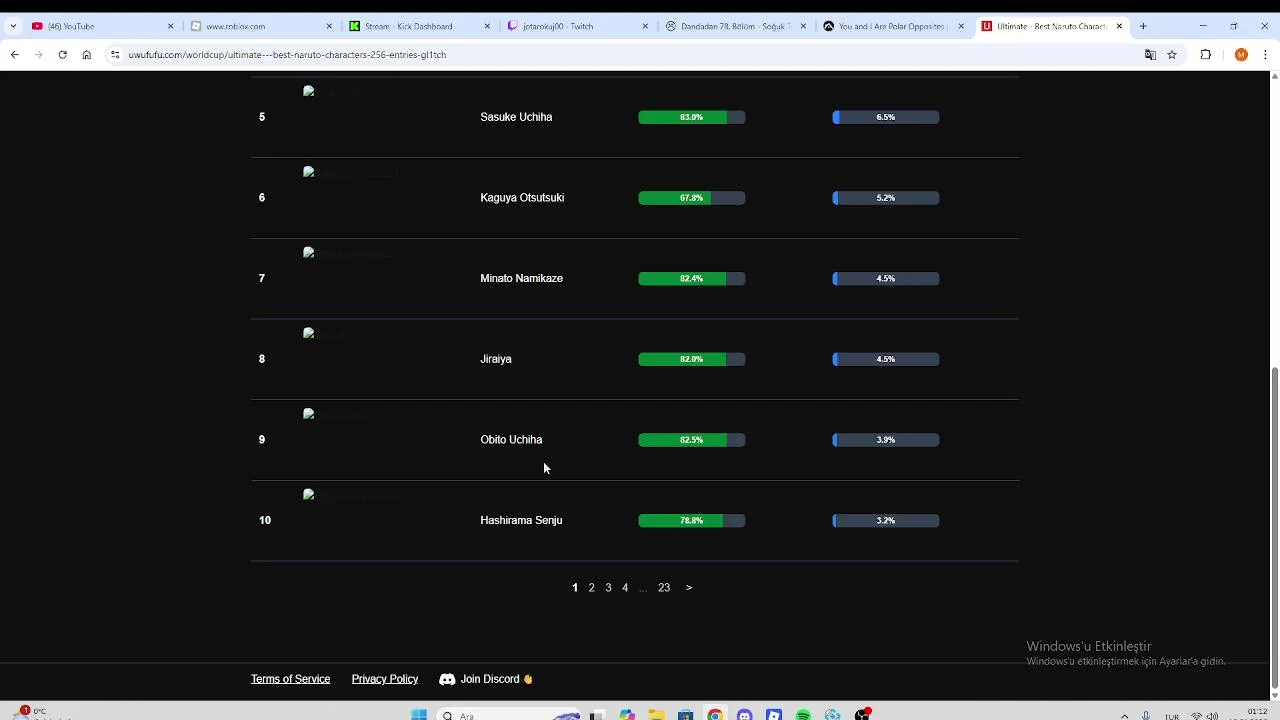
Task: Open the browser home page
Action: tap(86, 55)
